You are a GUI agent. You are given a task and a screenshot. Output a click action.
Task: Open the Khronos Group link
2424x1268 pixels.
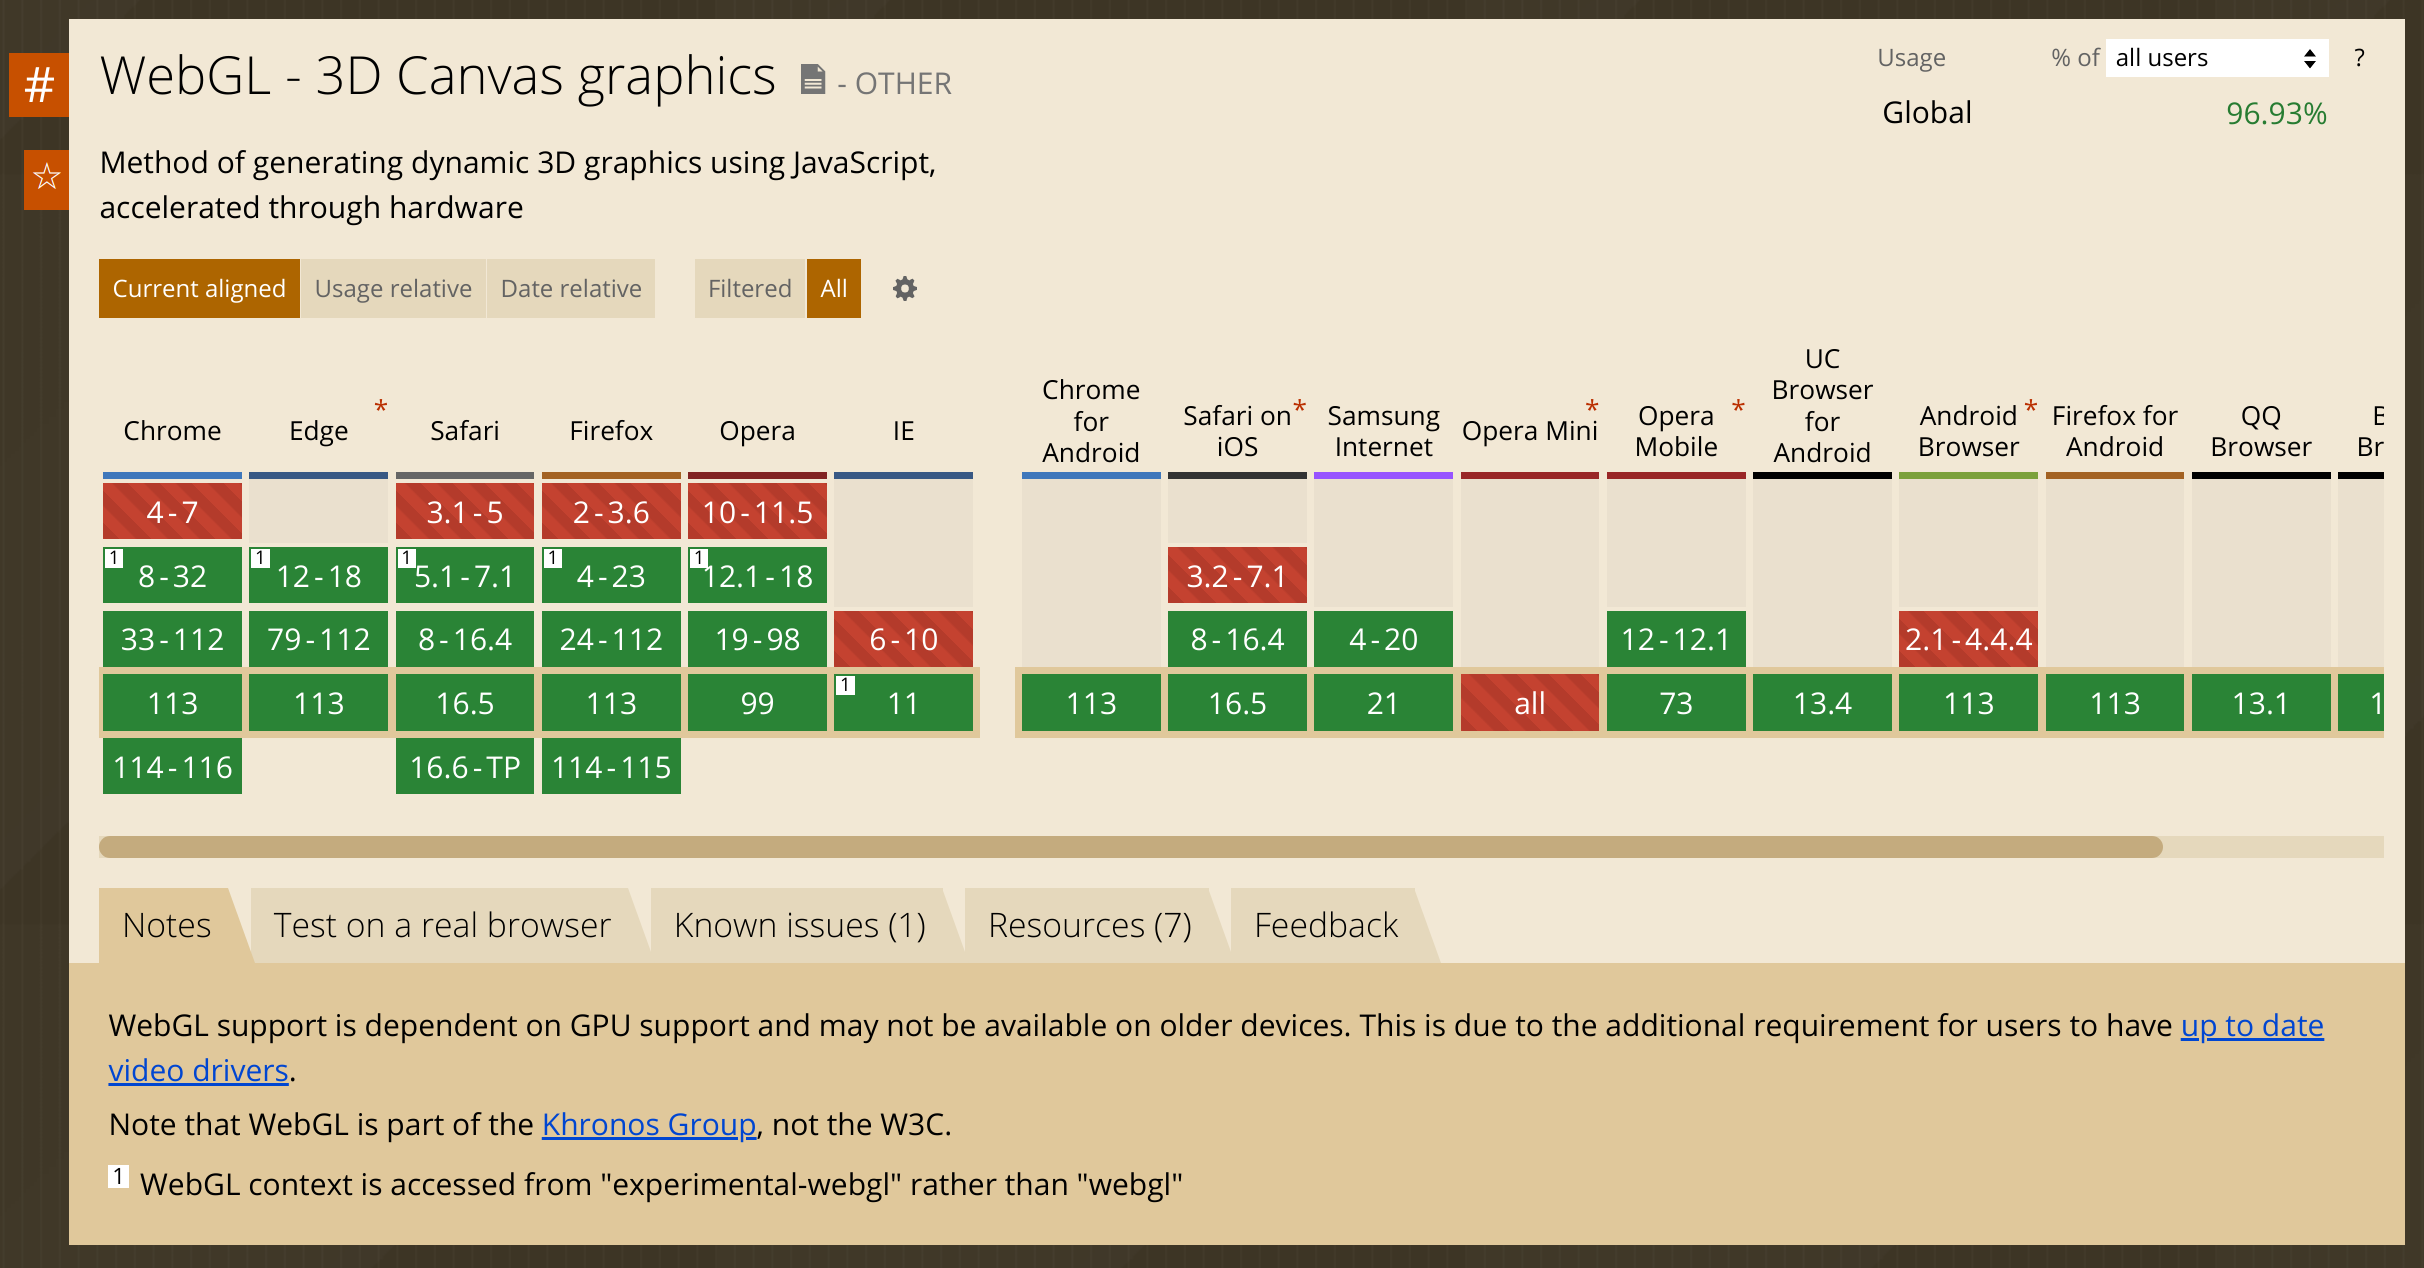click(x=649, y=1125)
